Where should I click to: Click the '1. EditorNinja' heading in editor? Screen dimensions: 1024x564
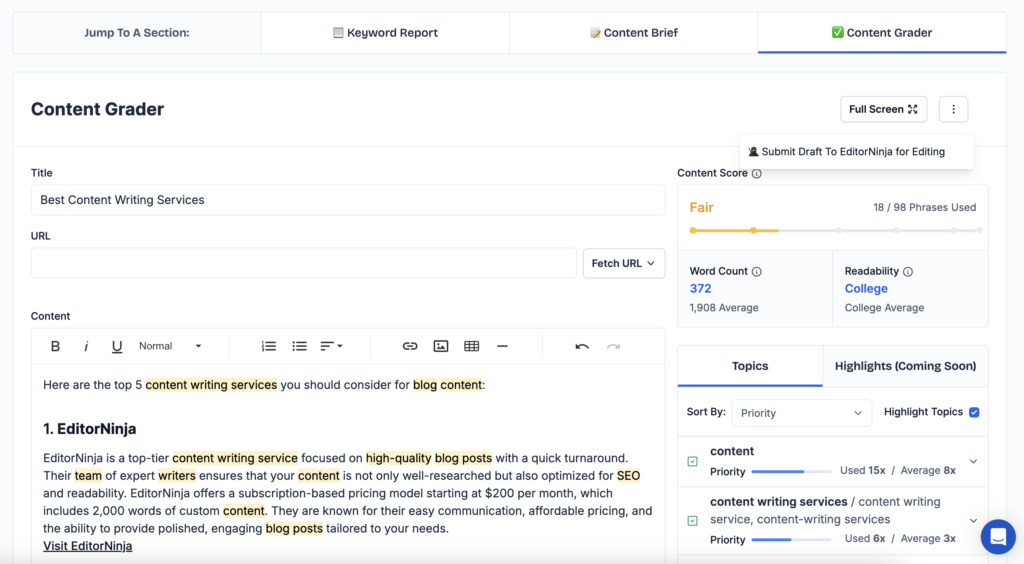coord(89,429)
